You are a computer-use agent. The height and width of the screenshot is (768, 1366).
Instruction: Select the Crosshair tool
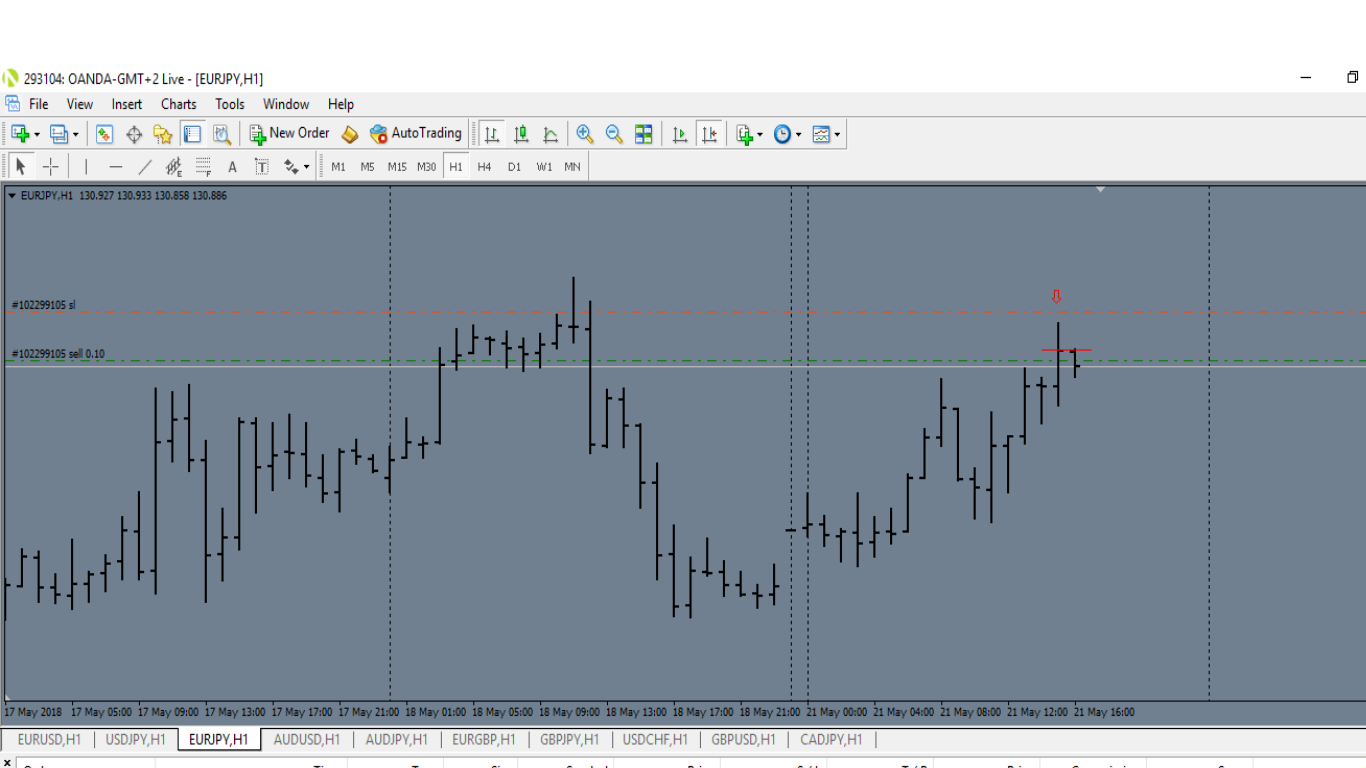click(50, 167)
